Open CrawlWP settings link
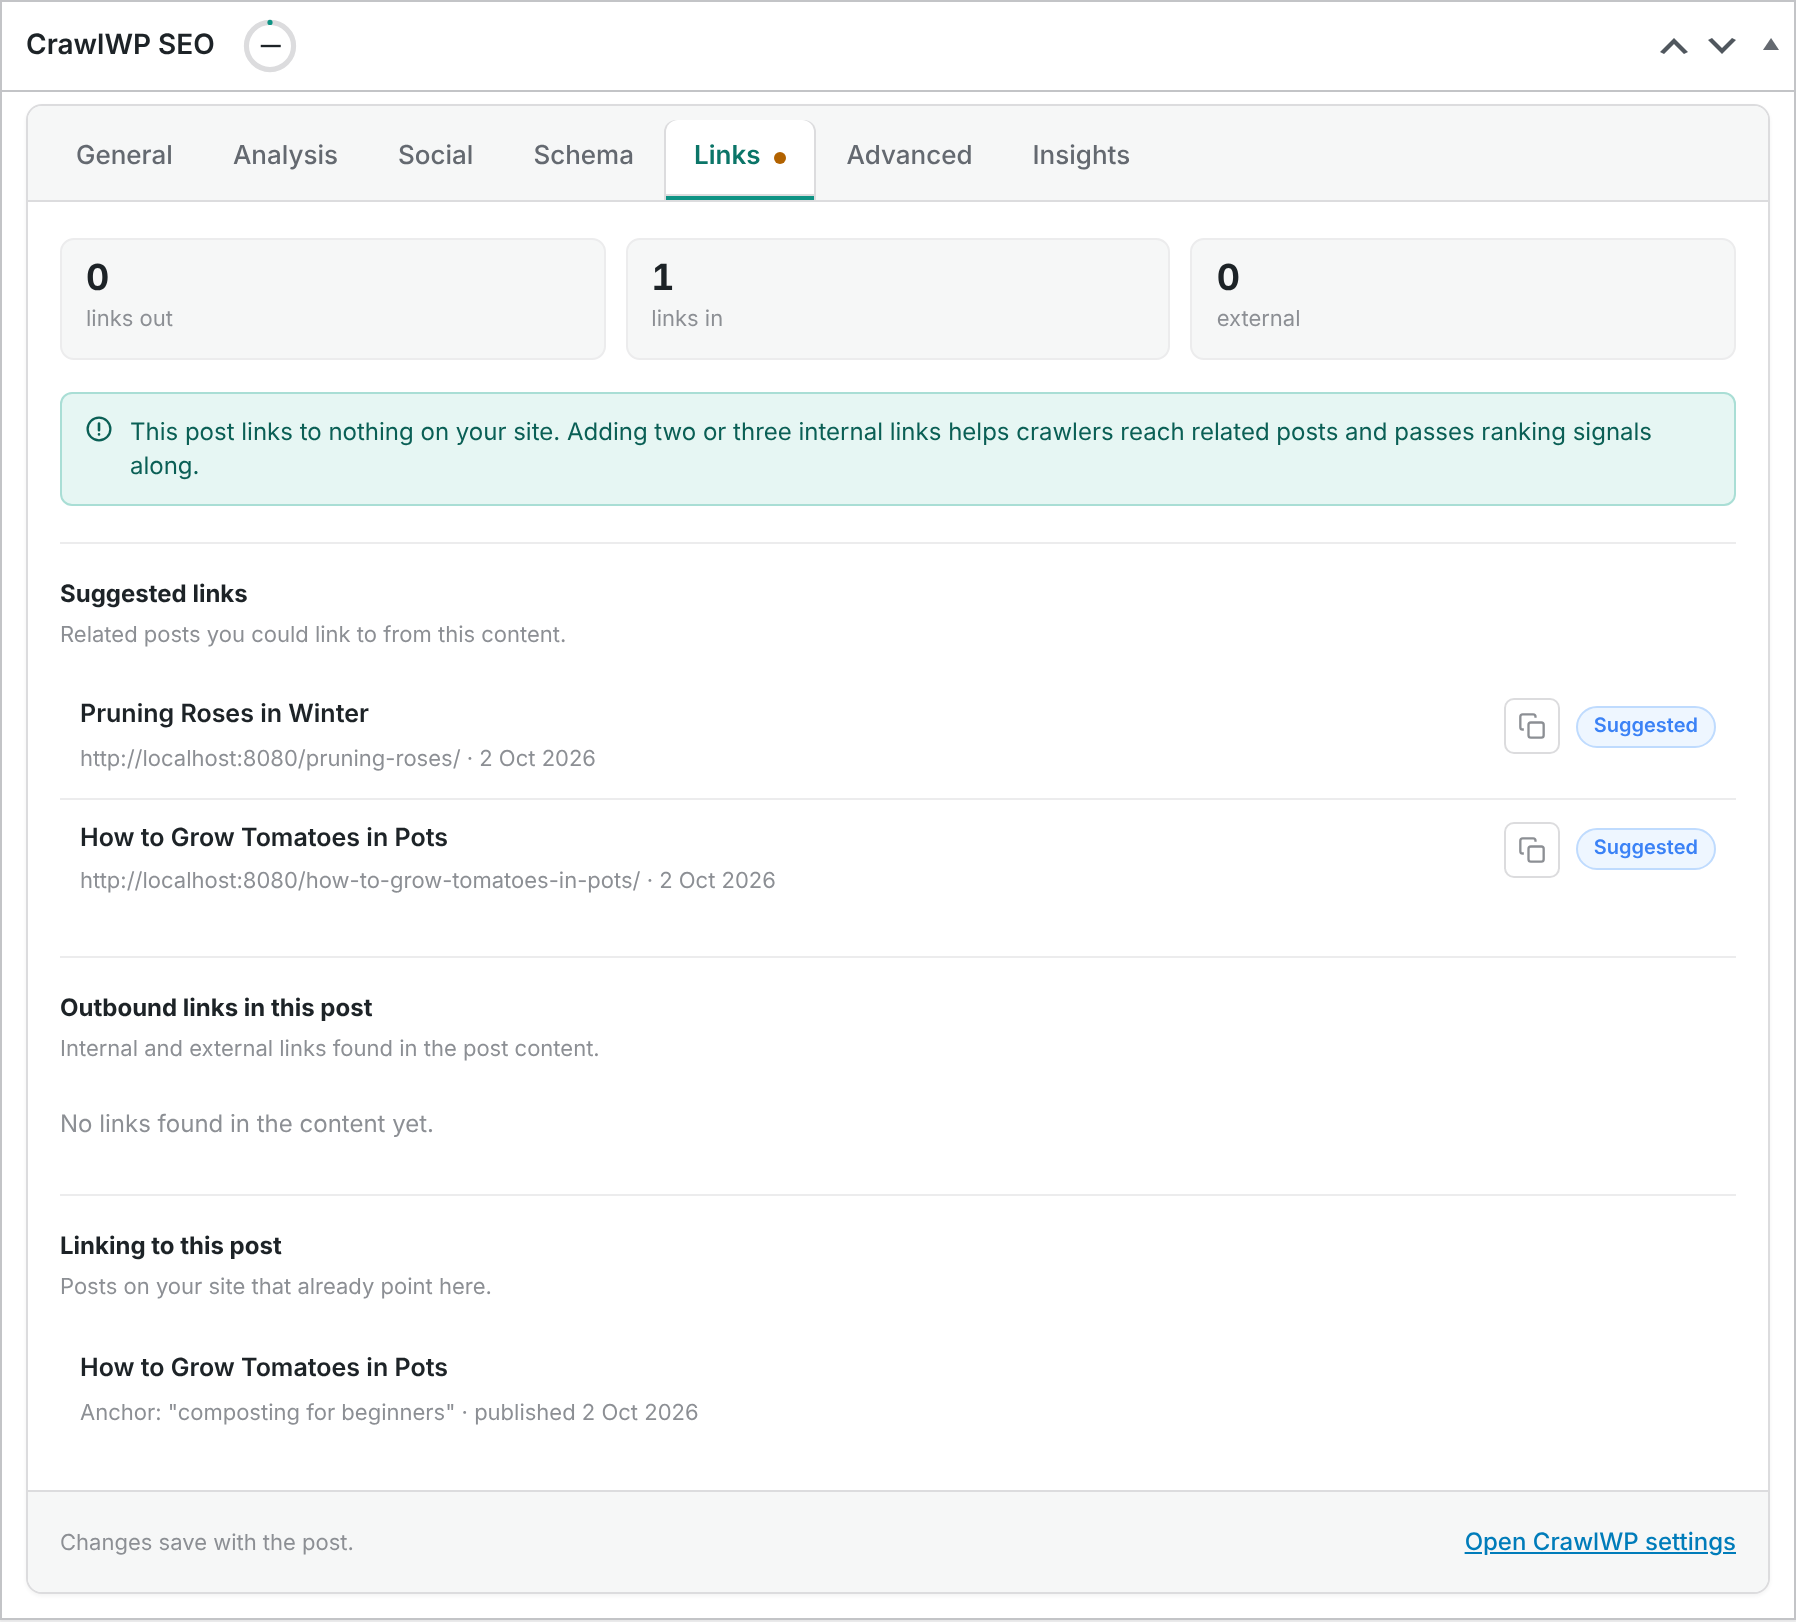This screenshot has width=1796, height=1622. (1600, 1542)
